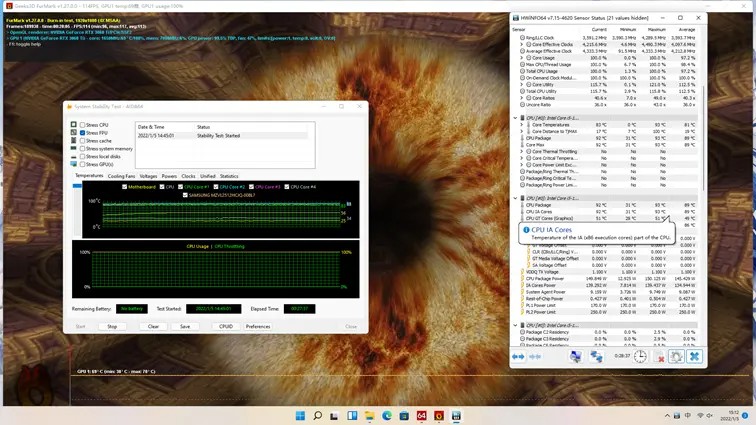Click the HWiNFO Current column header
This screenshot has width=756, height=425.
pos(599,29)
